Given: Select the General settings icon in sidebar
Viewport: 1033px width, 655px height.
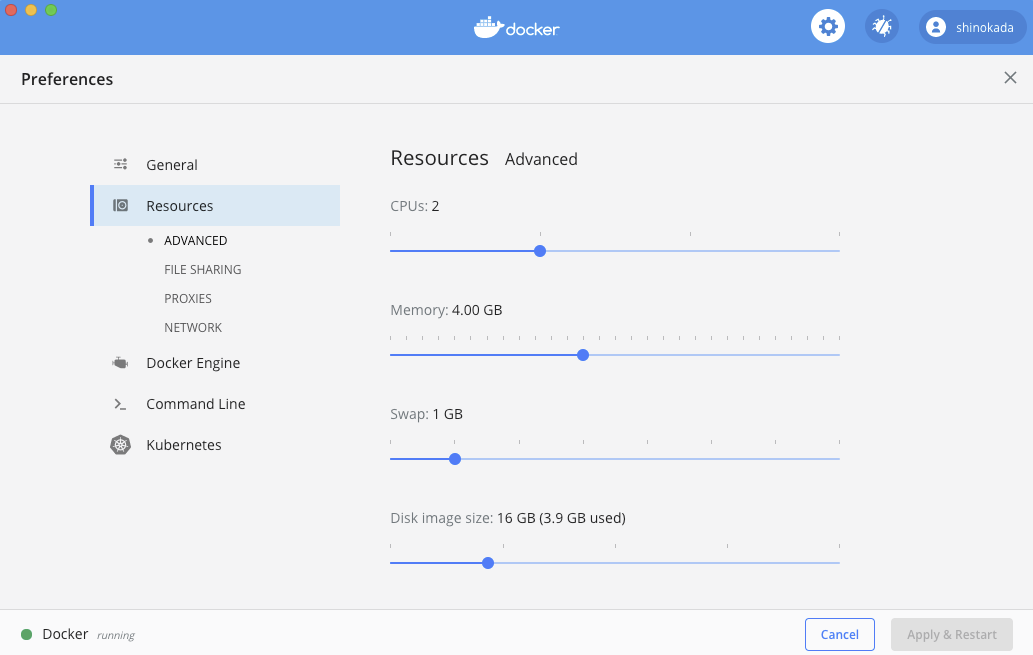Looking at the screenshot, I should click(120, 164).
